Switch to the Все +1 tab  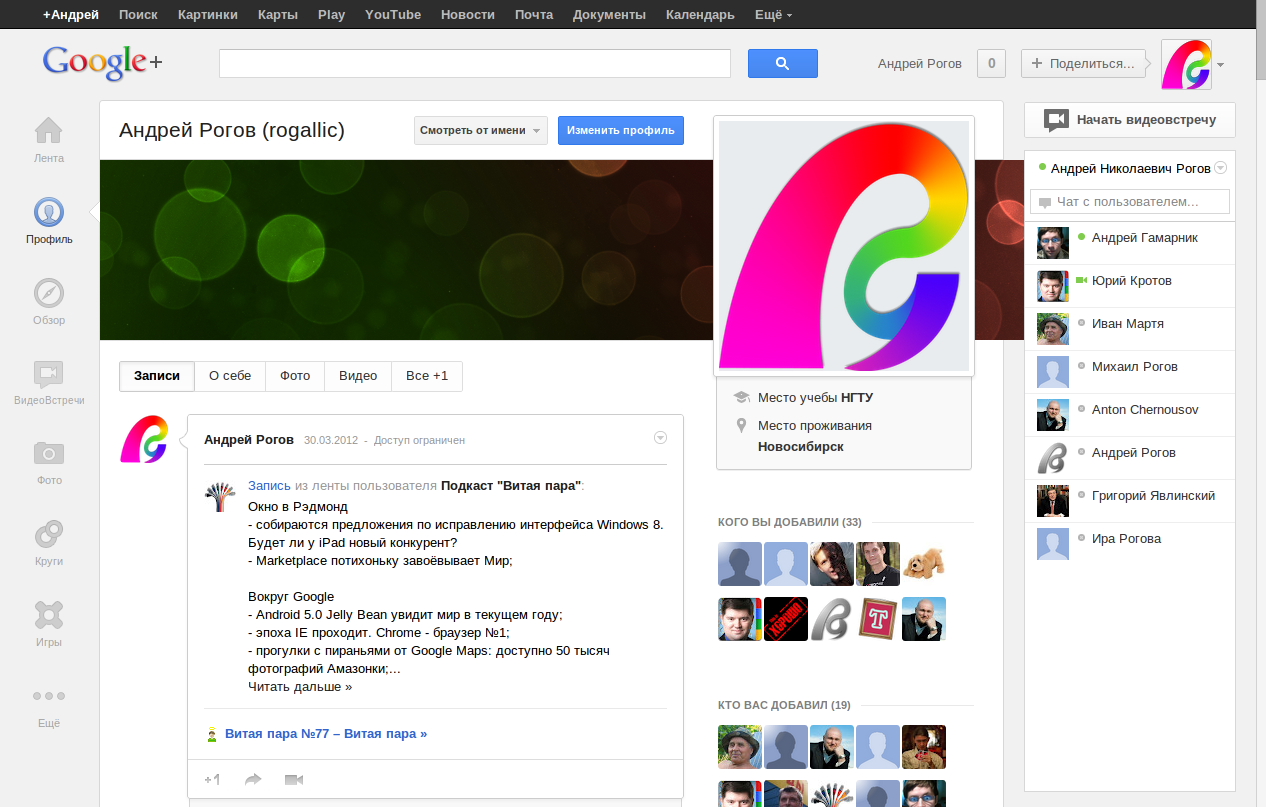click(427, 376)
